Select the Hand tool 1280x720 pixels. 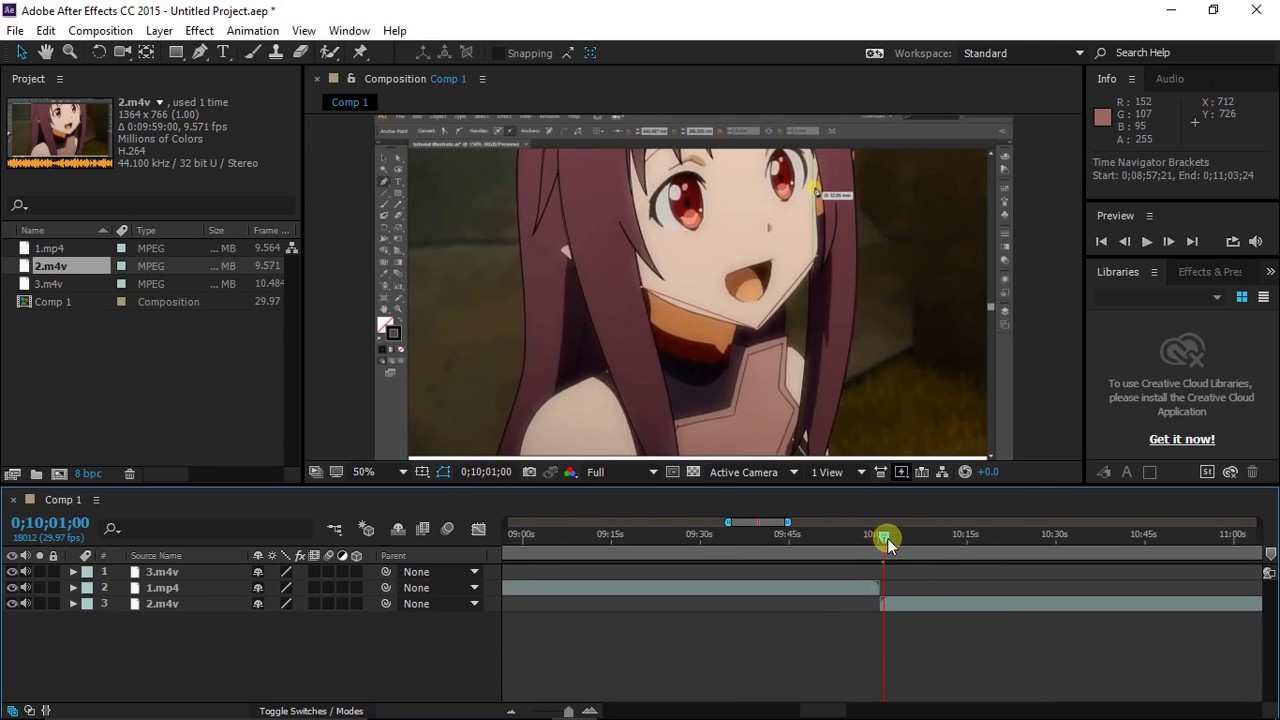46,53
